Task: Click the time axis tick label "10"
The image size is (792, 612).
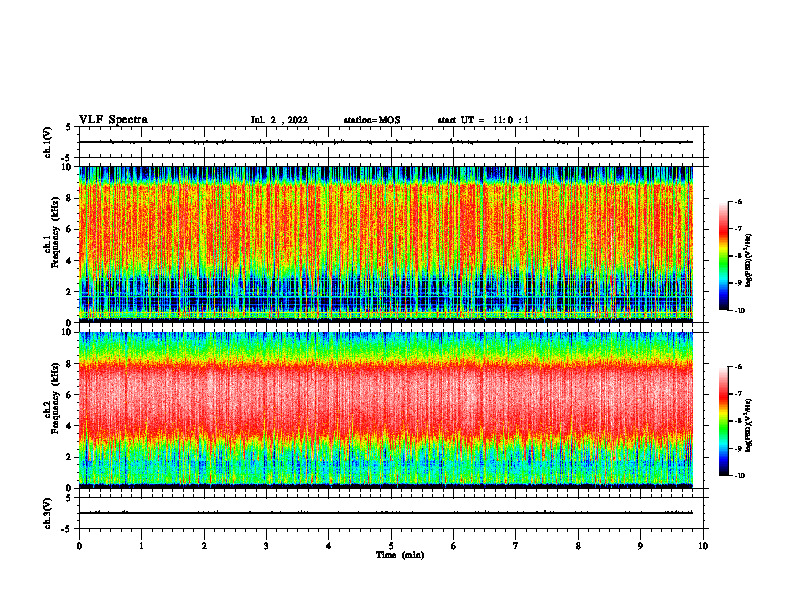Action: tap(703, 546)
